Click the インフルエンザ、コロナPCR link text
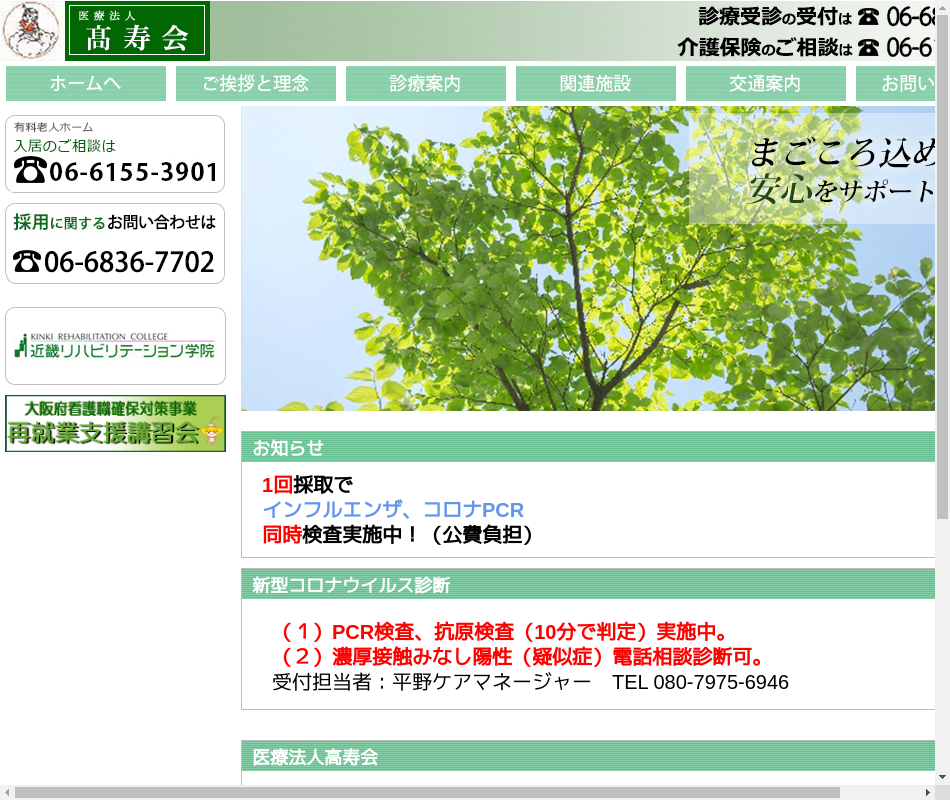 click(x=393, y=510)
